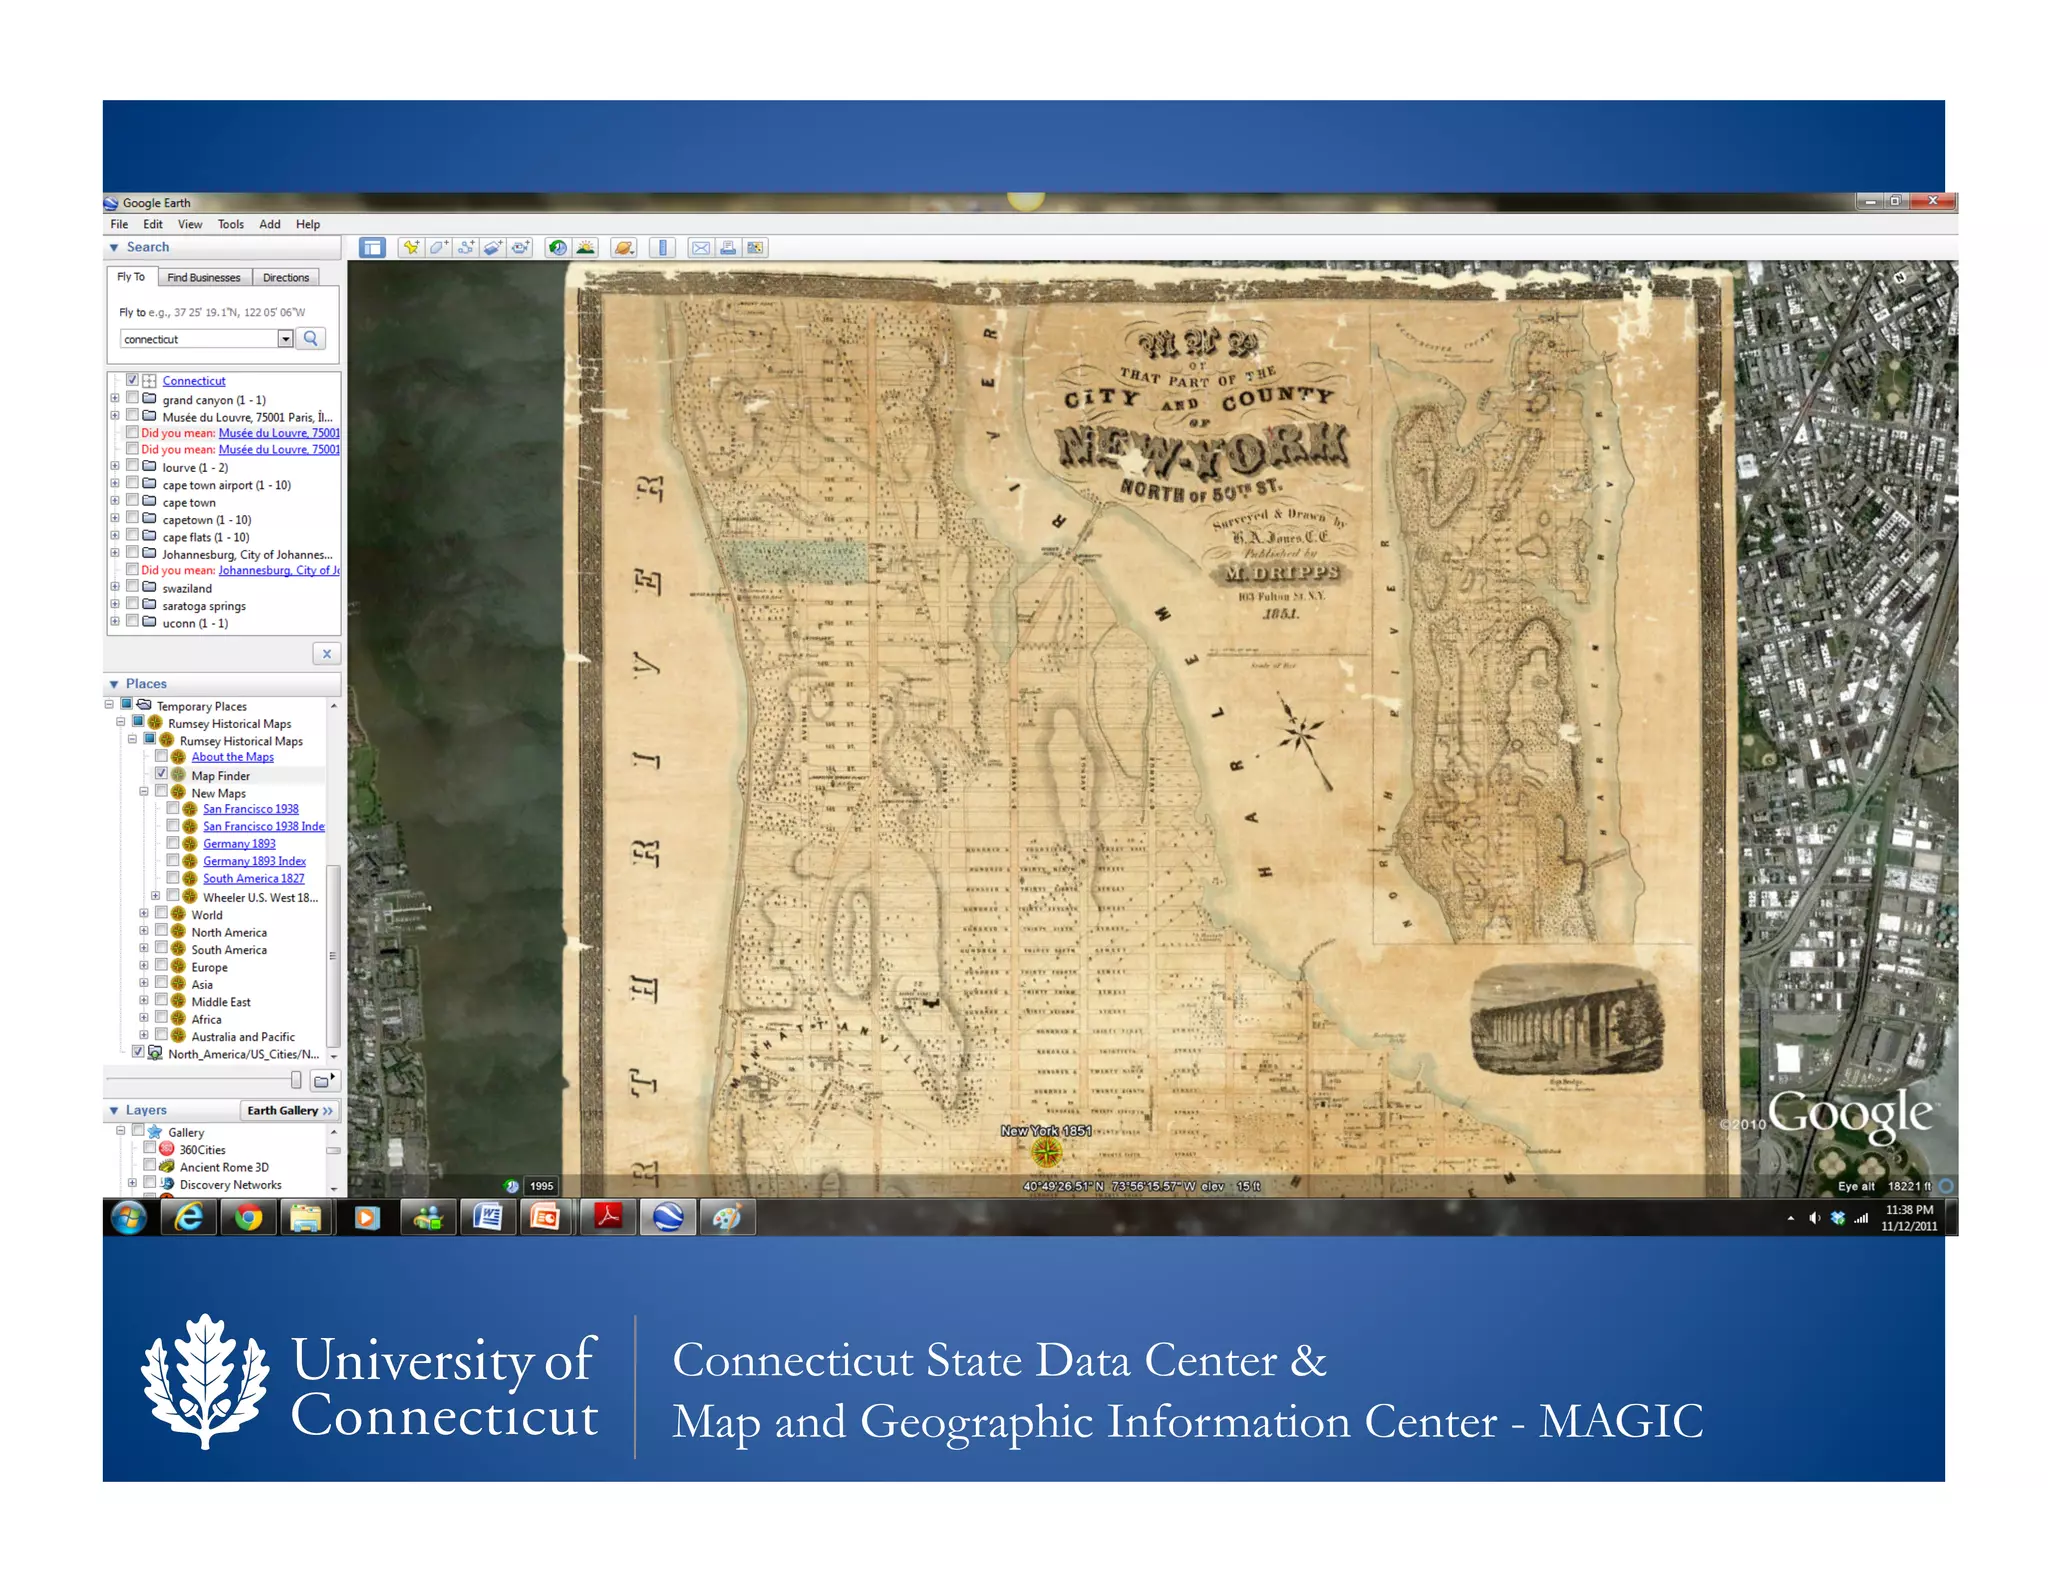
Task: Toggle the sunlight icon in the toolbar
Action: pos(586,248)
